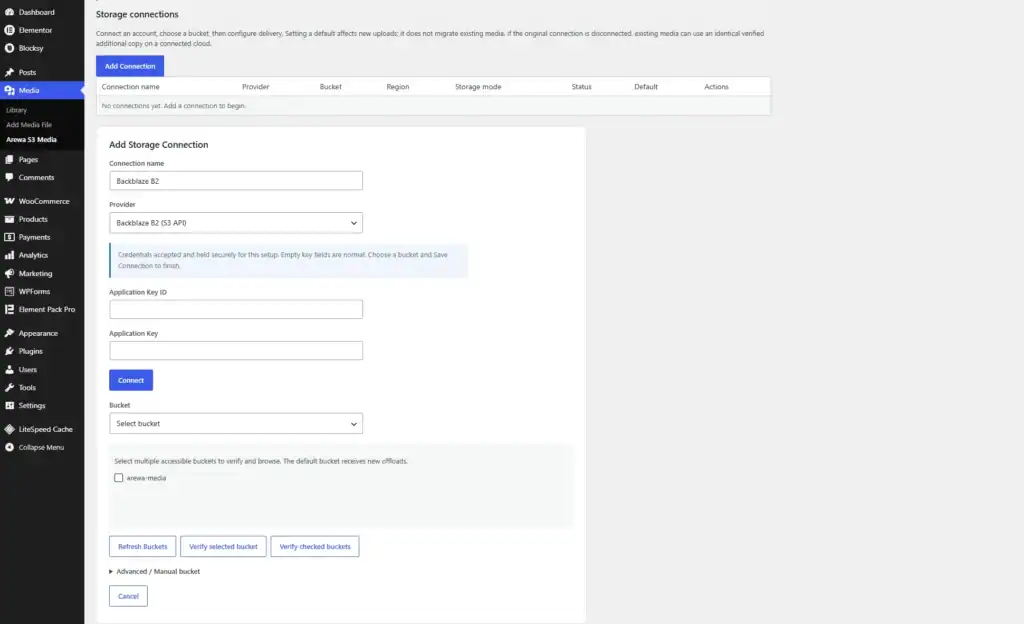Click the Collapse Menu arrow icon
The width and height of the screenshot is (1024, 624).
pyautogui.click(x=9, y=447)
